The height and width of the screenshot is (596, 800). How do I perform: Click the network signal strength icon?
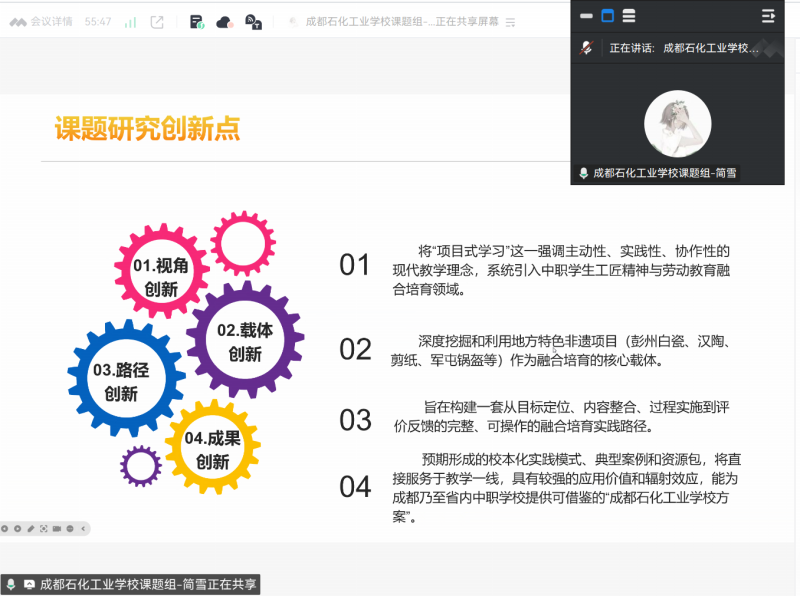point(130,21)
